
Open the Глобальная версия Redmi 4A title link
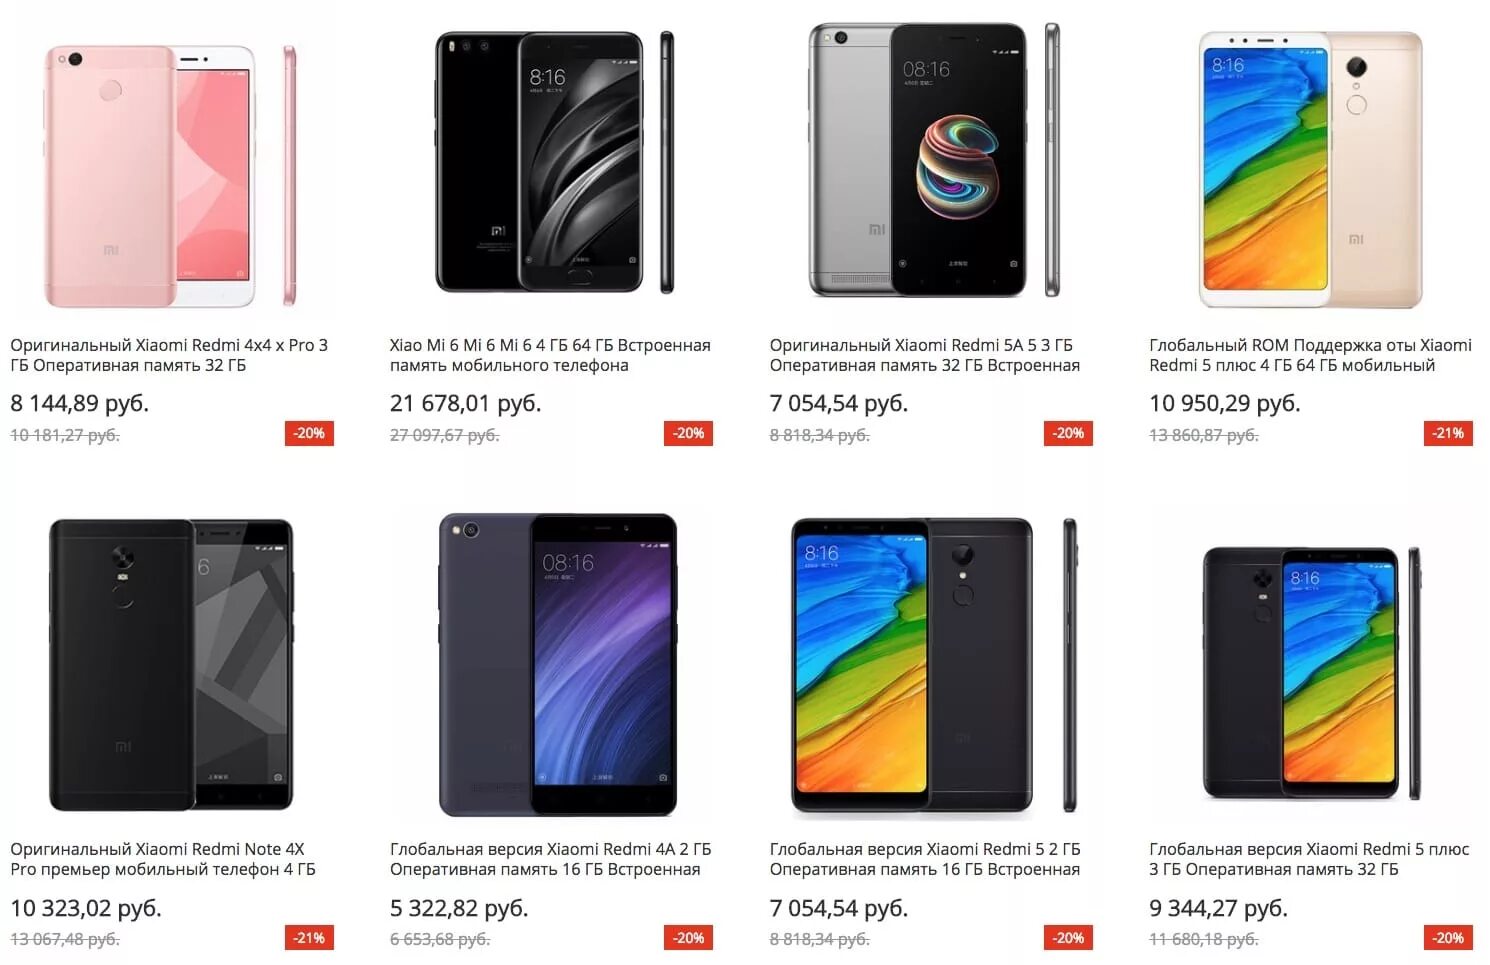coord(550,859)
